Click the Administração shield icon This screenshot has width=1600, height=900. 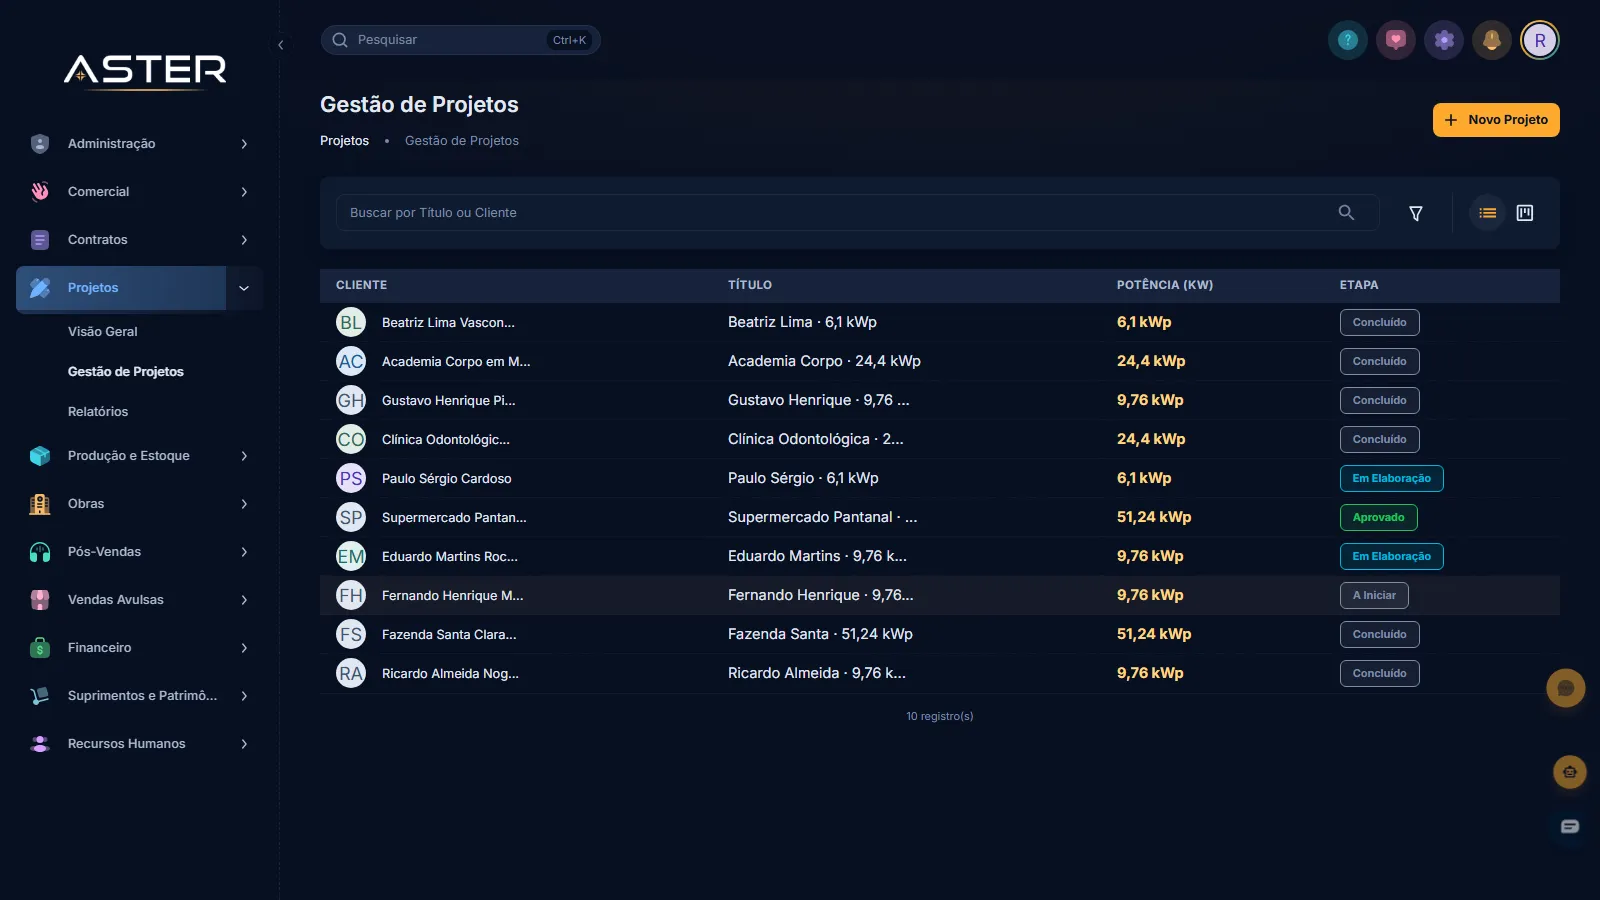40,144
